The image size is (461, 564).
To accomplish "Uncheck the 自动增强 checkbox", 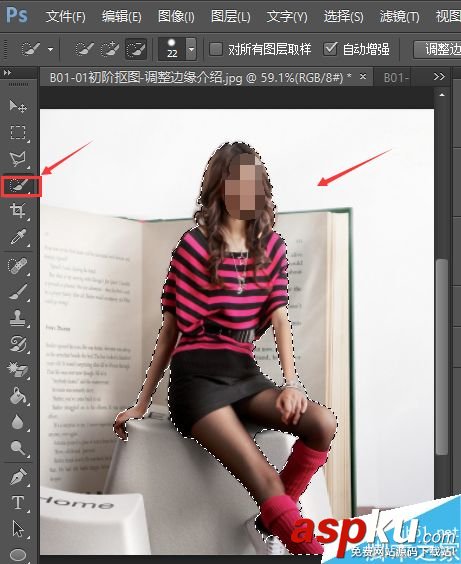I will click(330, 49).
